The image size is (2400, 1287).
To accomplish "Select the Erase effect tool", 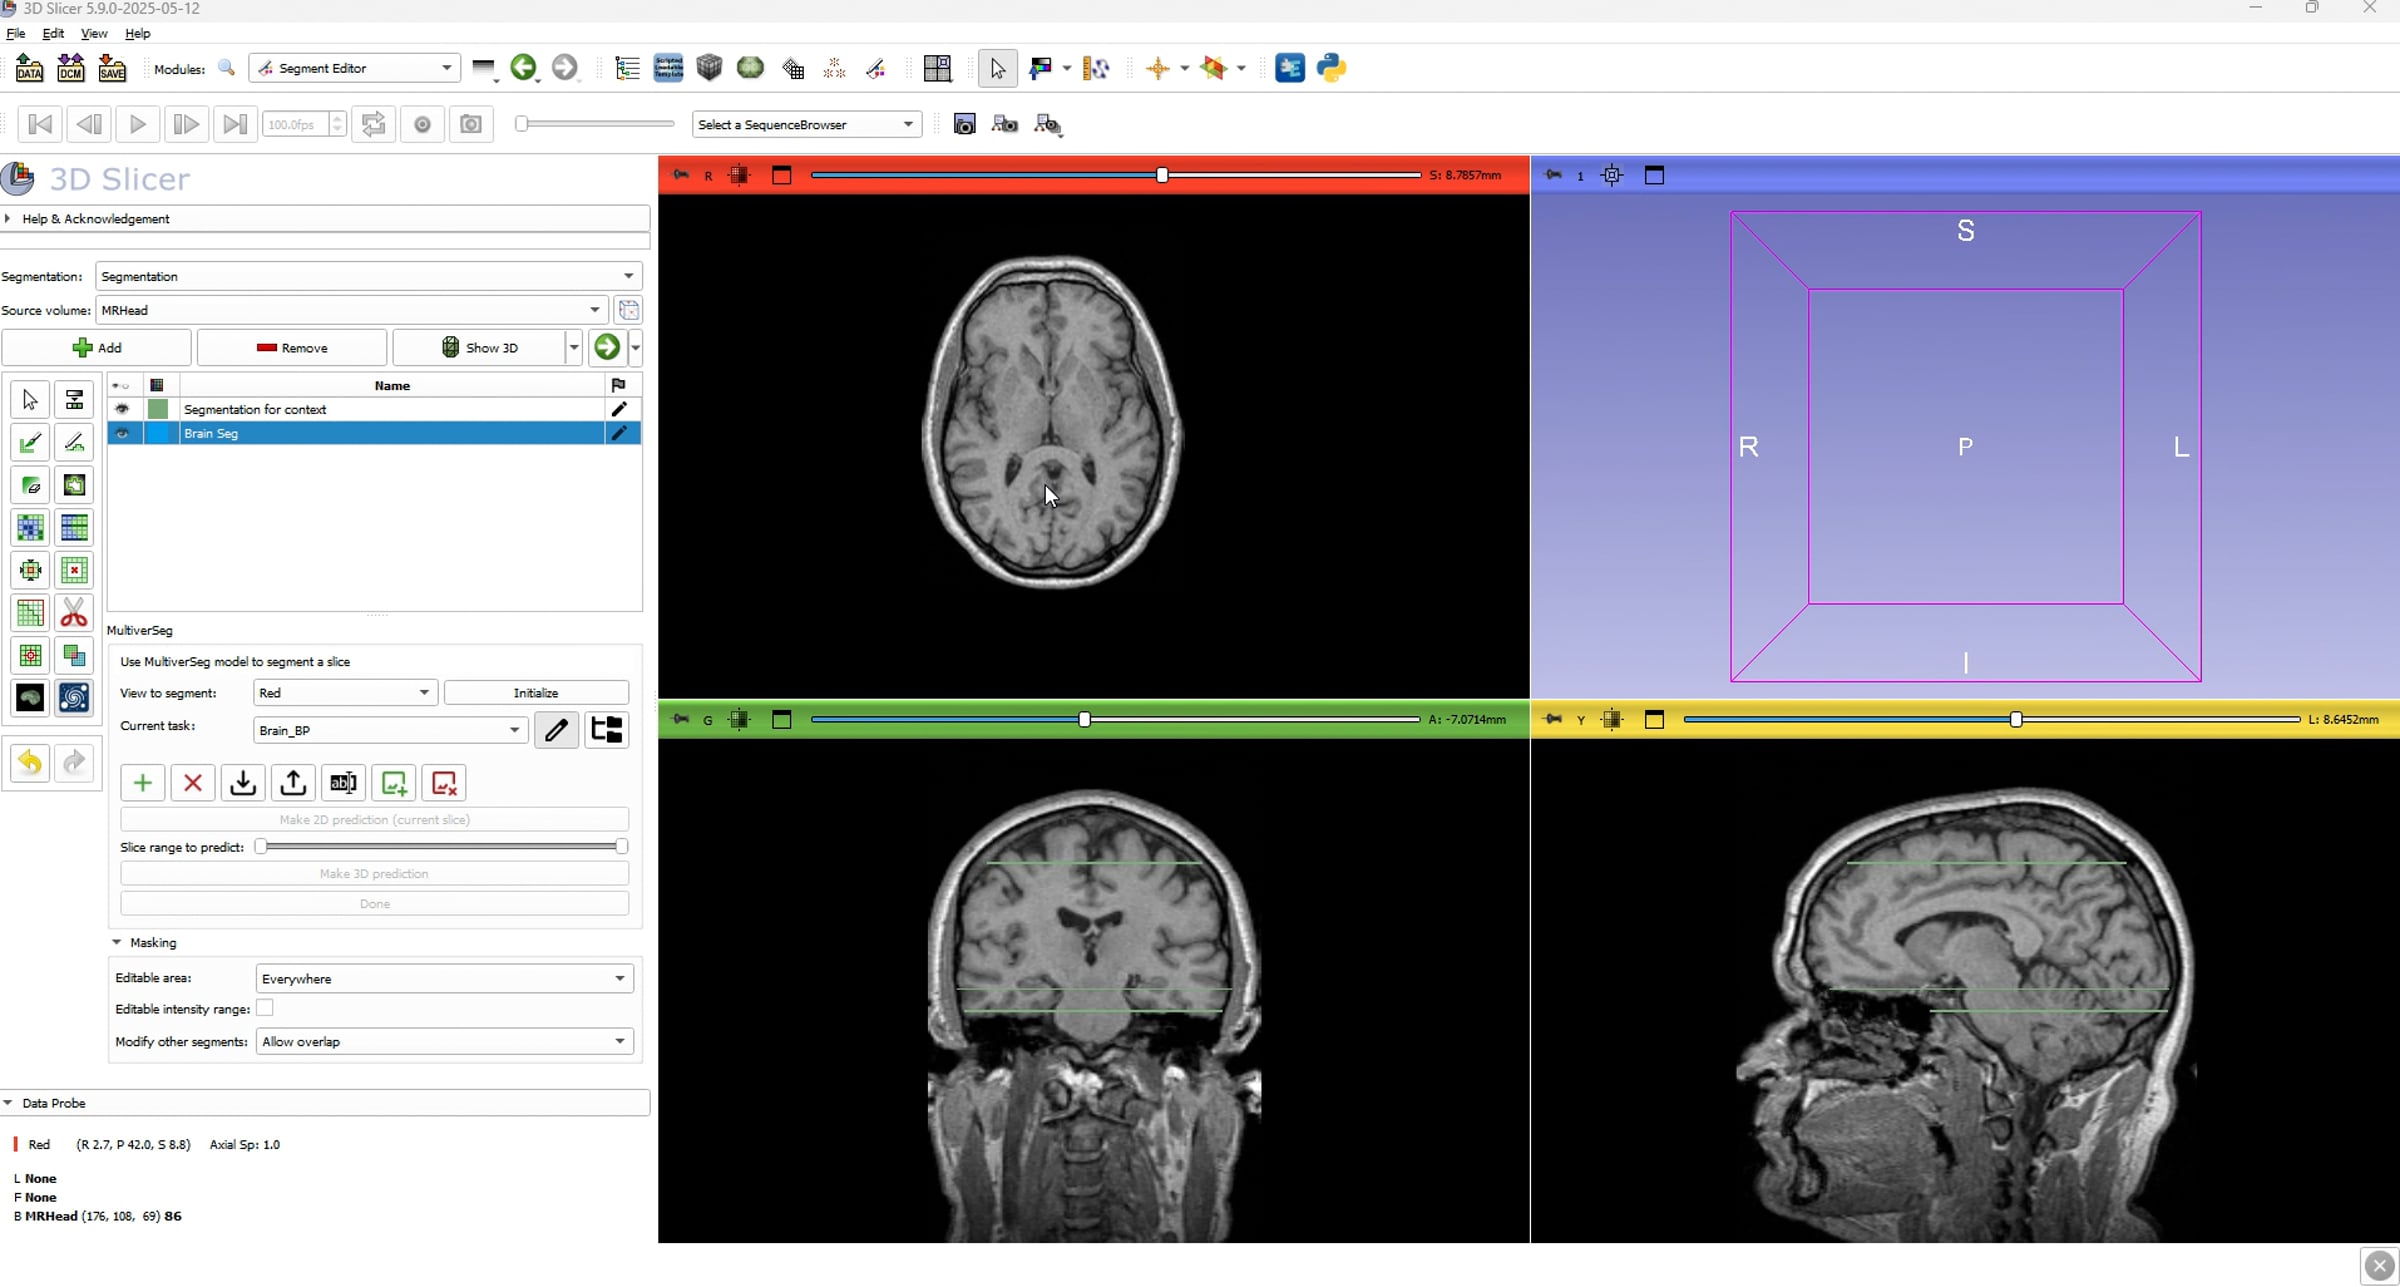I will point(30,485).
